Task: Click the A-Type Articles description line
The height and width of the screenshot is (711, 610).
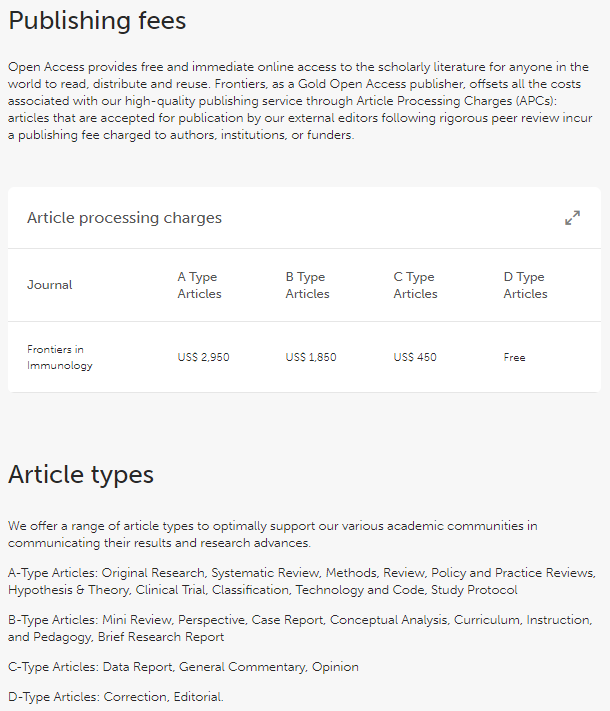Action: [x=300, y=581]
